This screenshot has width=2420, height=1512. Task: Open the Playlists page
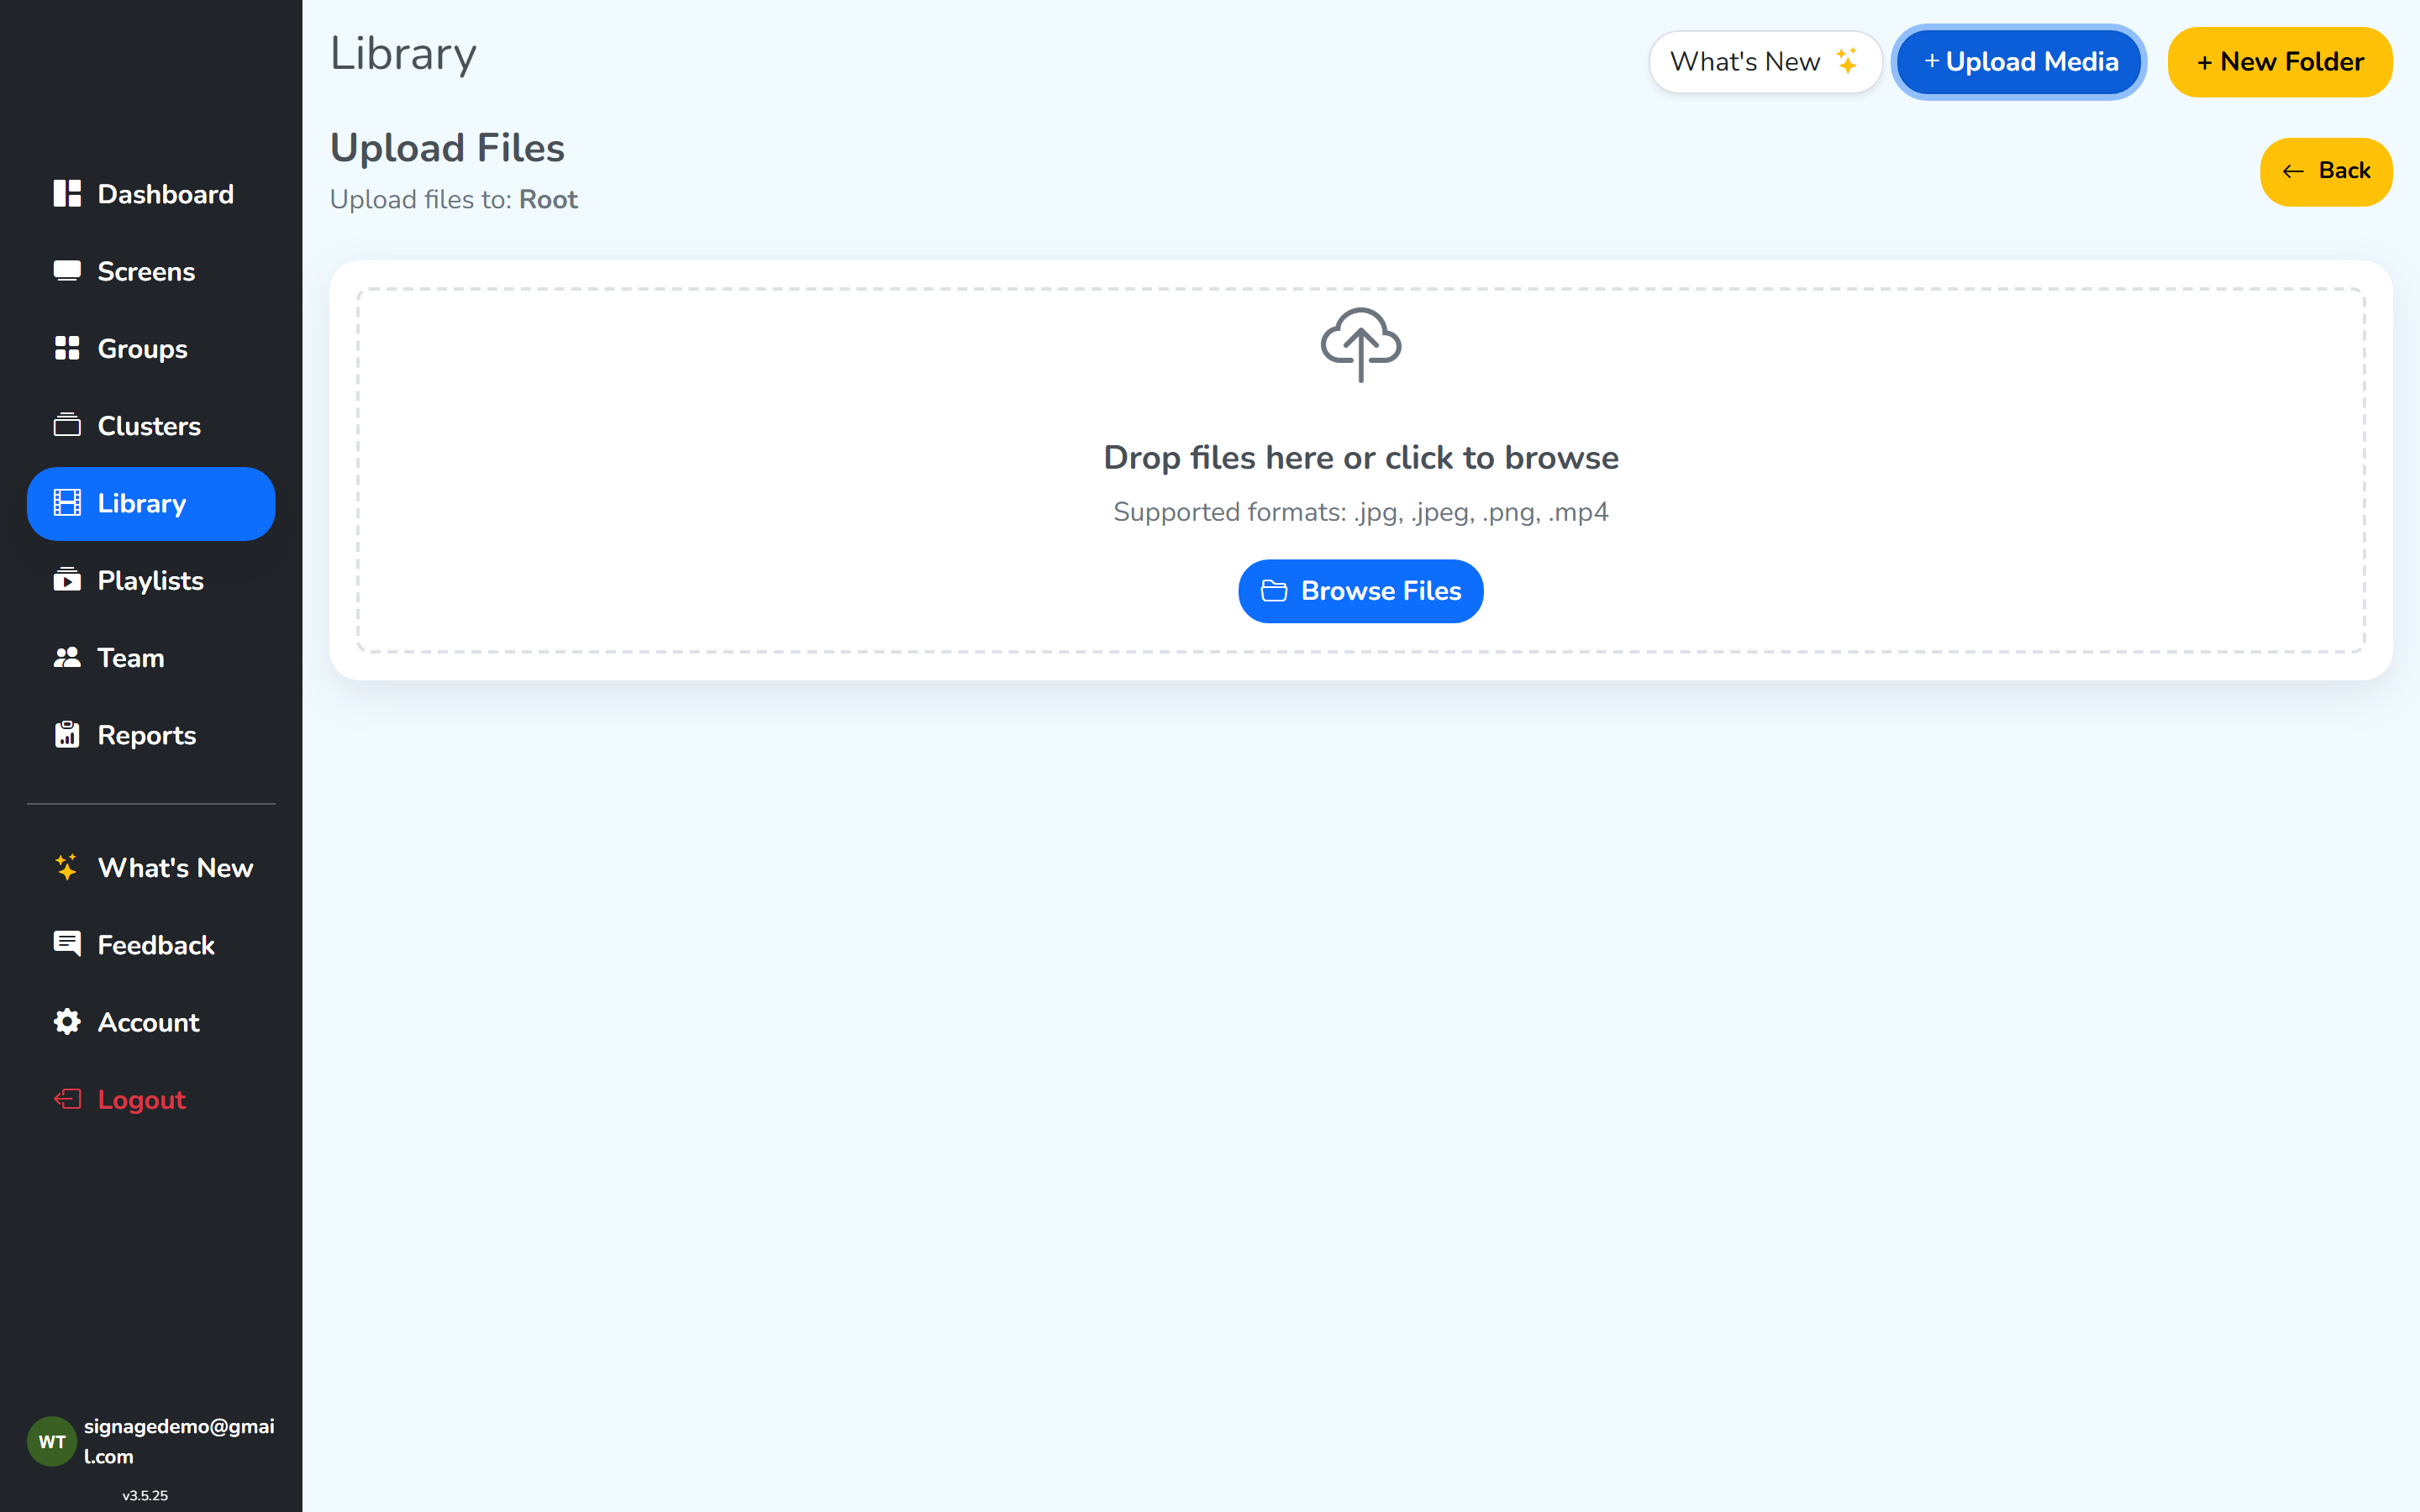[x=151, y=580]
